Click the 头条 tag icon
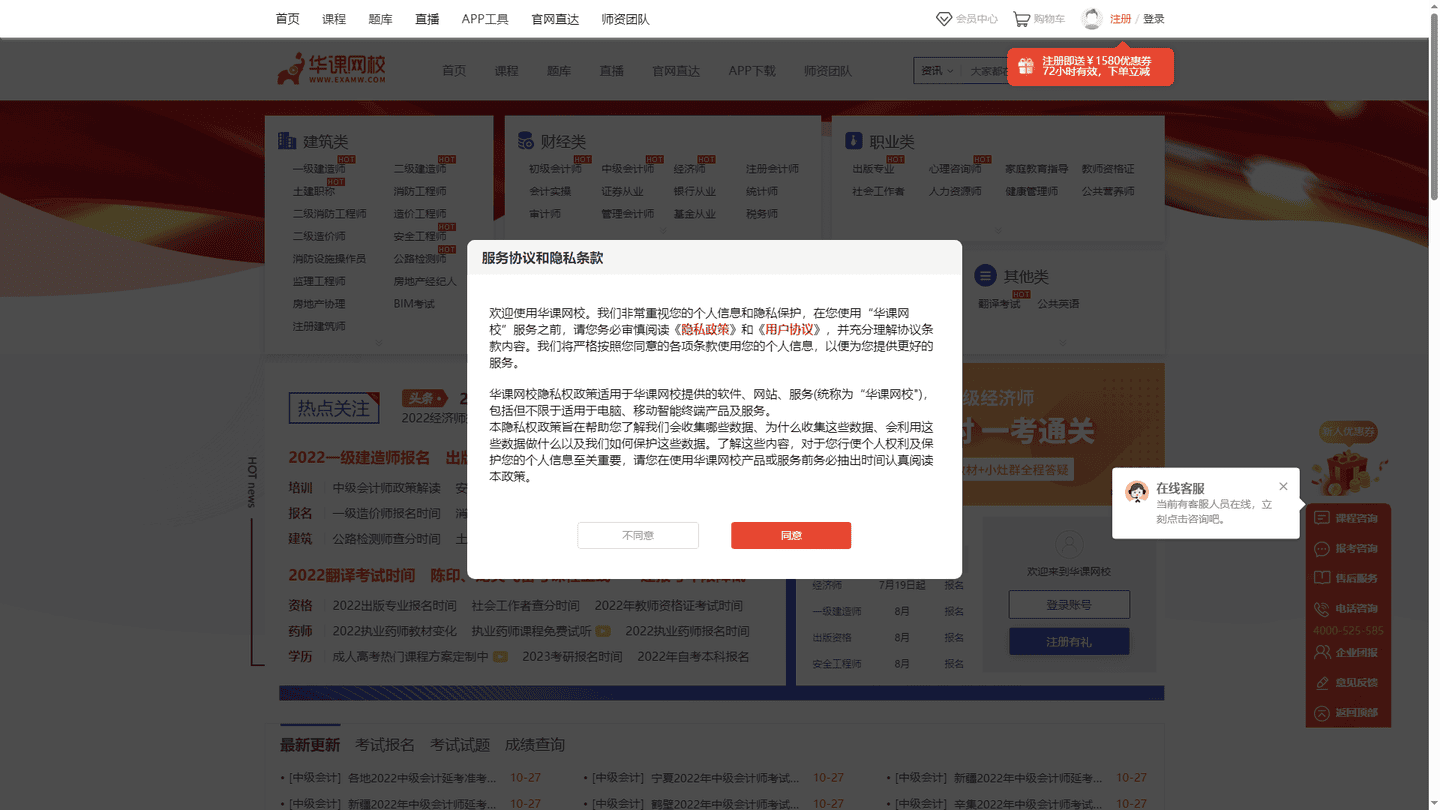Image resolution: width=1440 pixels, height=810 pixels. (424, 398)
